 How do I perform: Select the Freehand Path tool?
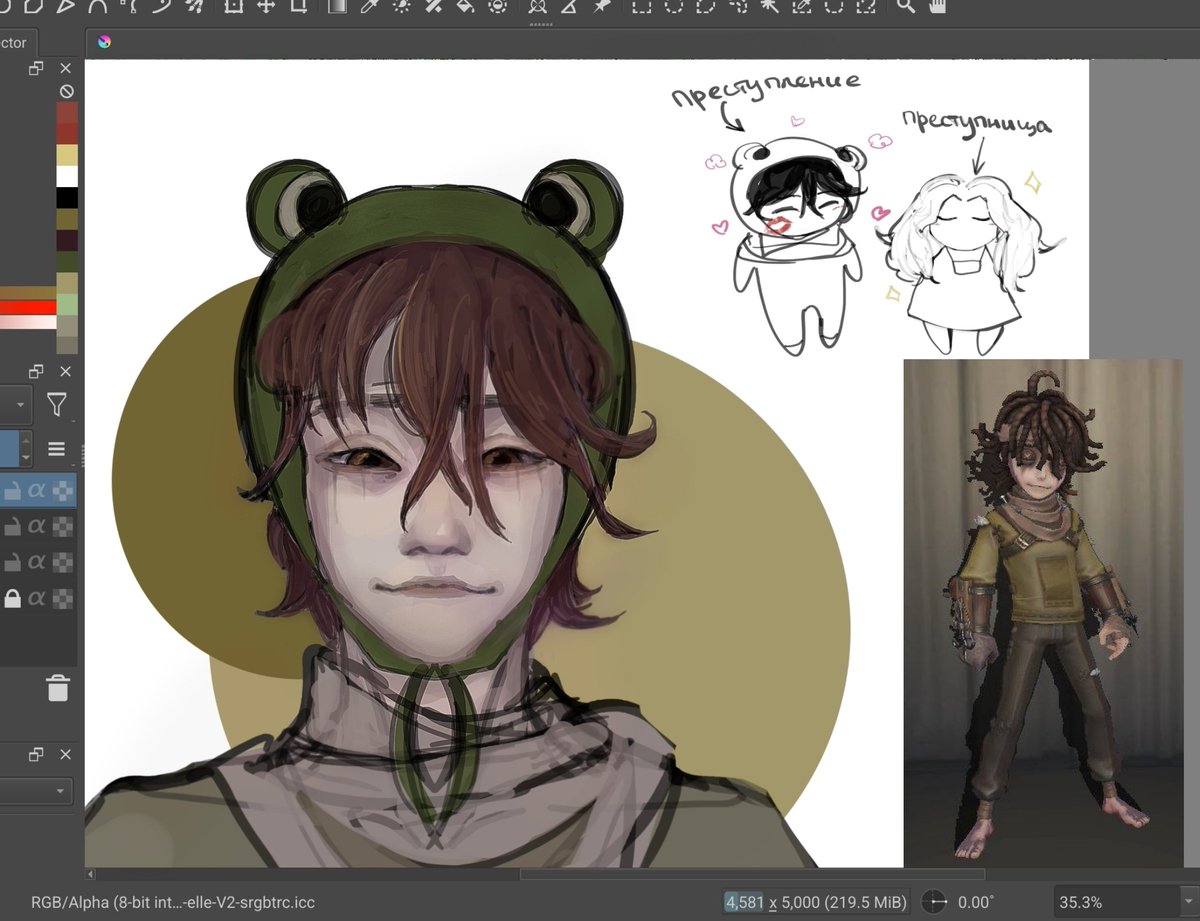(130, 6)
